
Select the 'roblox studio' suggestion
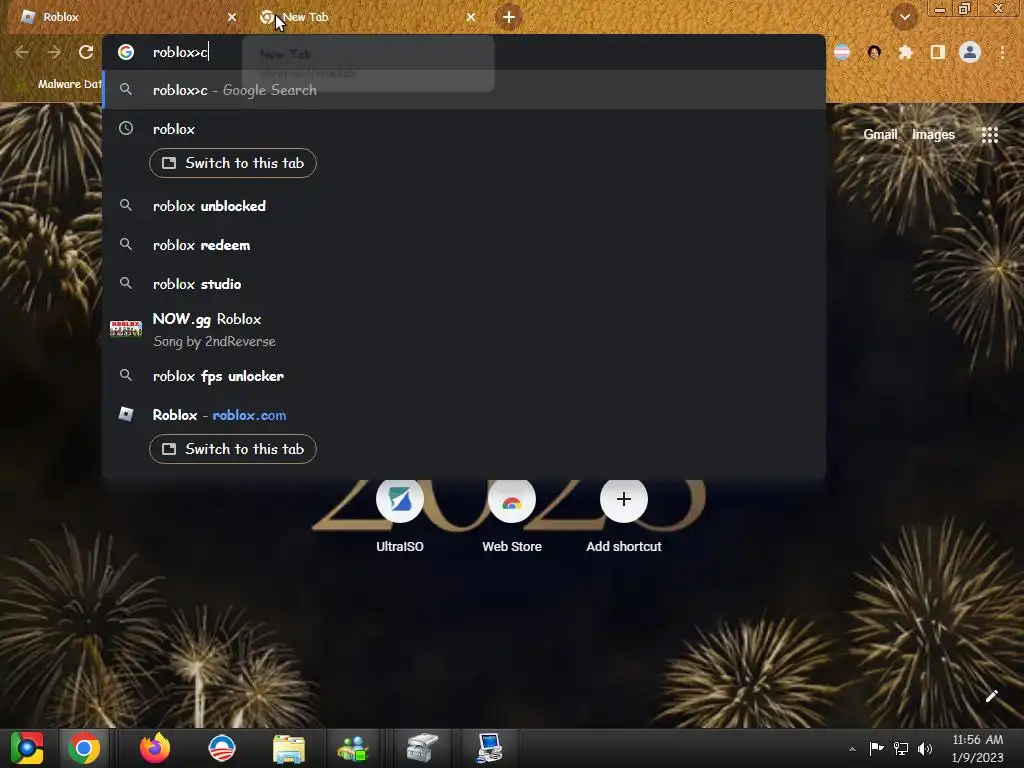(x=464, y=284)
